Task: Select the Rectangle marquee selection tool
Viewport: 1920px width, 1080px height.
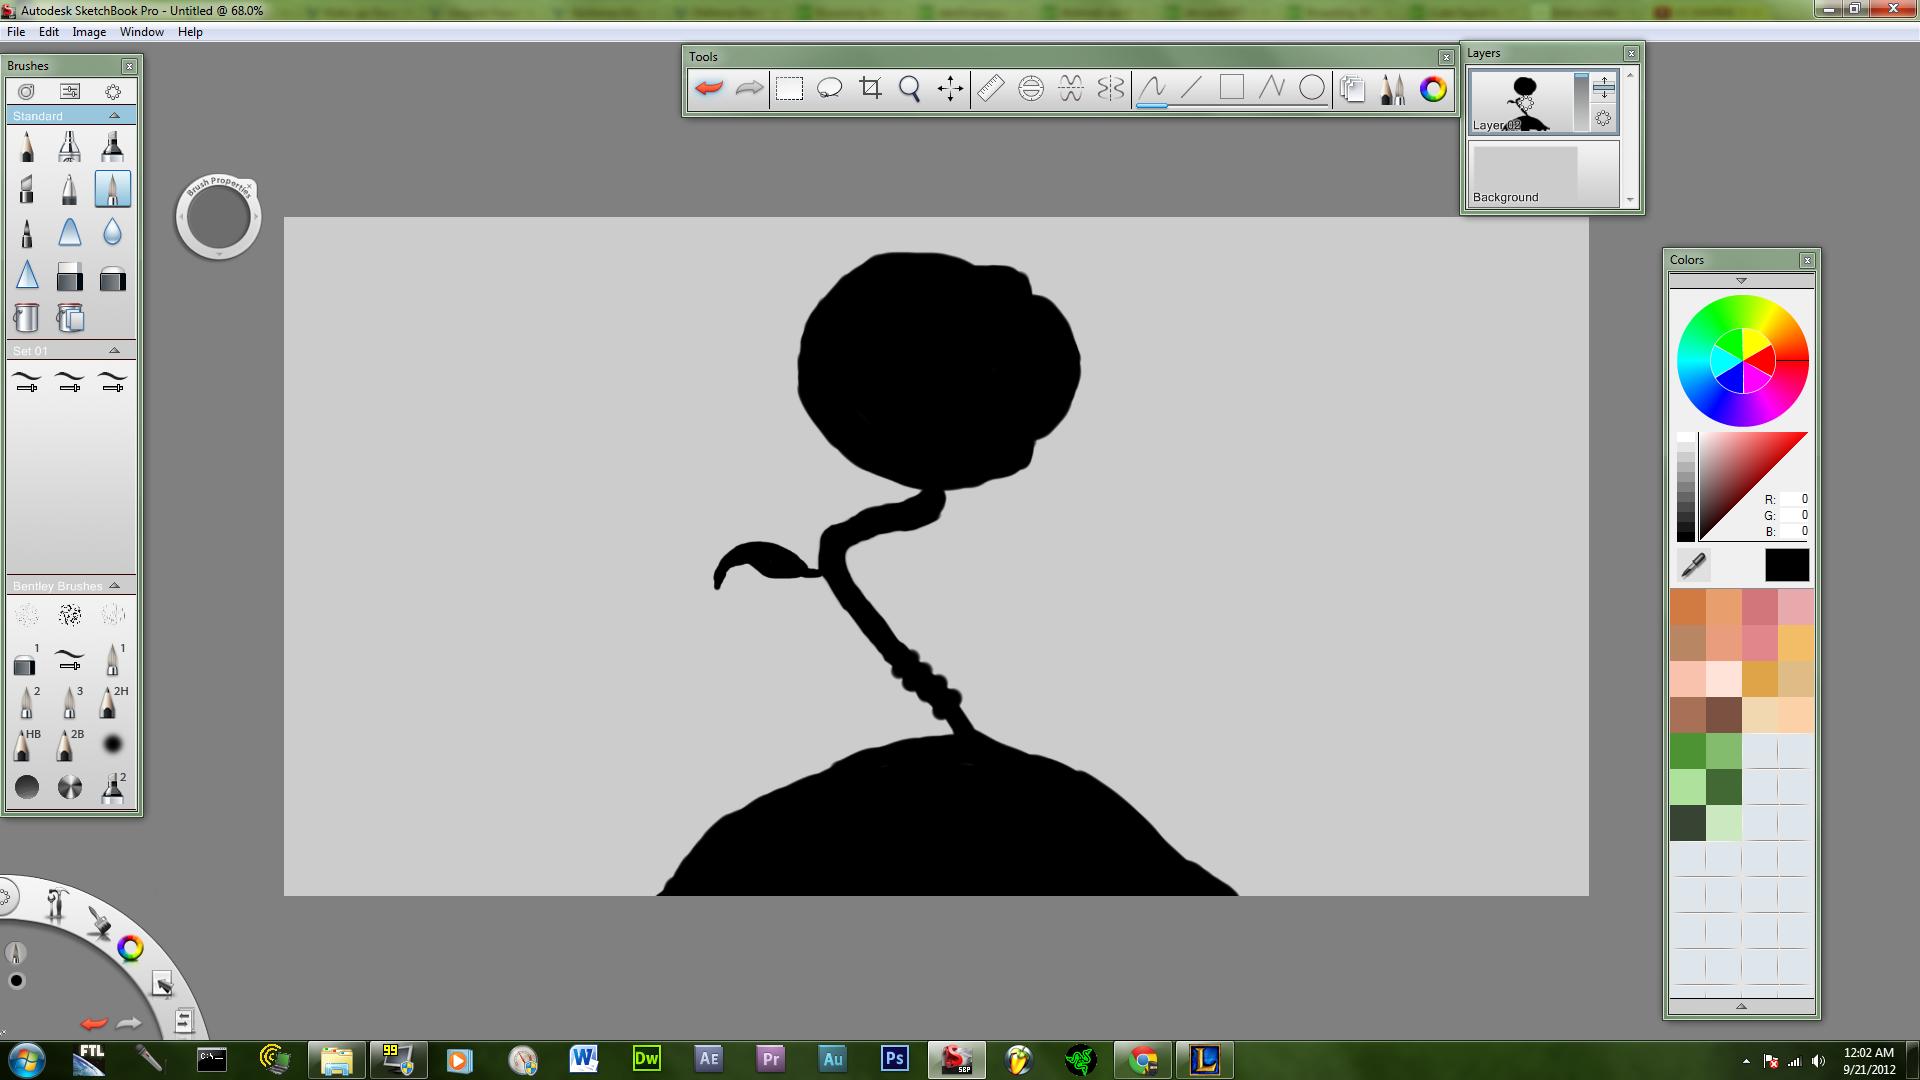Action: 789,88
